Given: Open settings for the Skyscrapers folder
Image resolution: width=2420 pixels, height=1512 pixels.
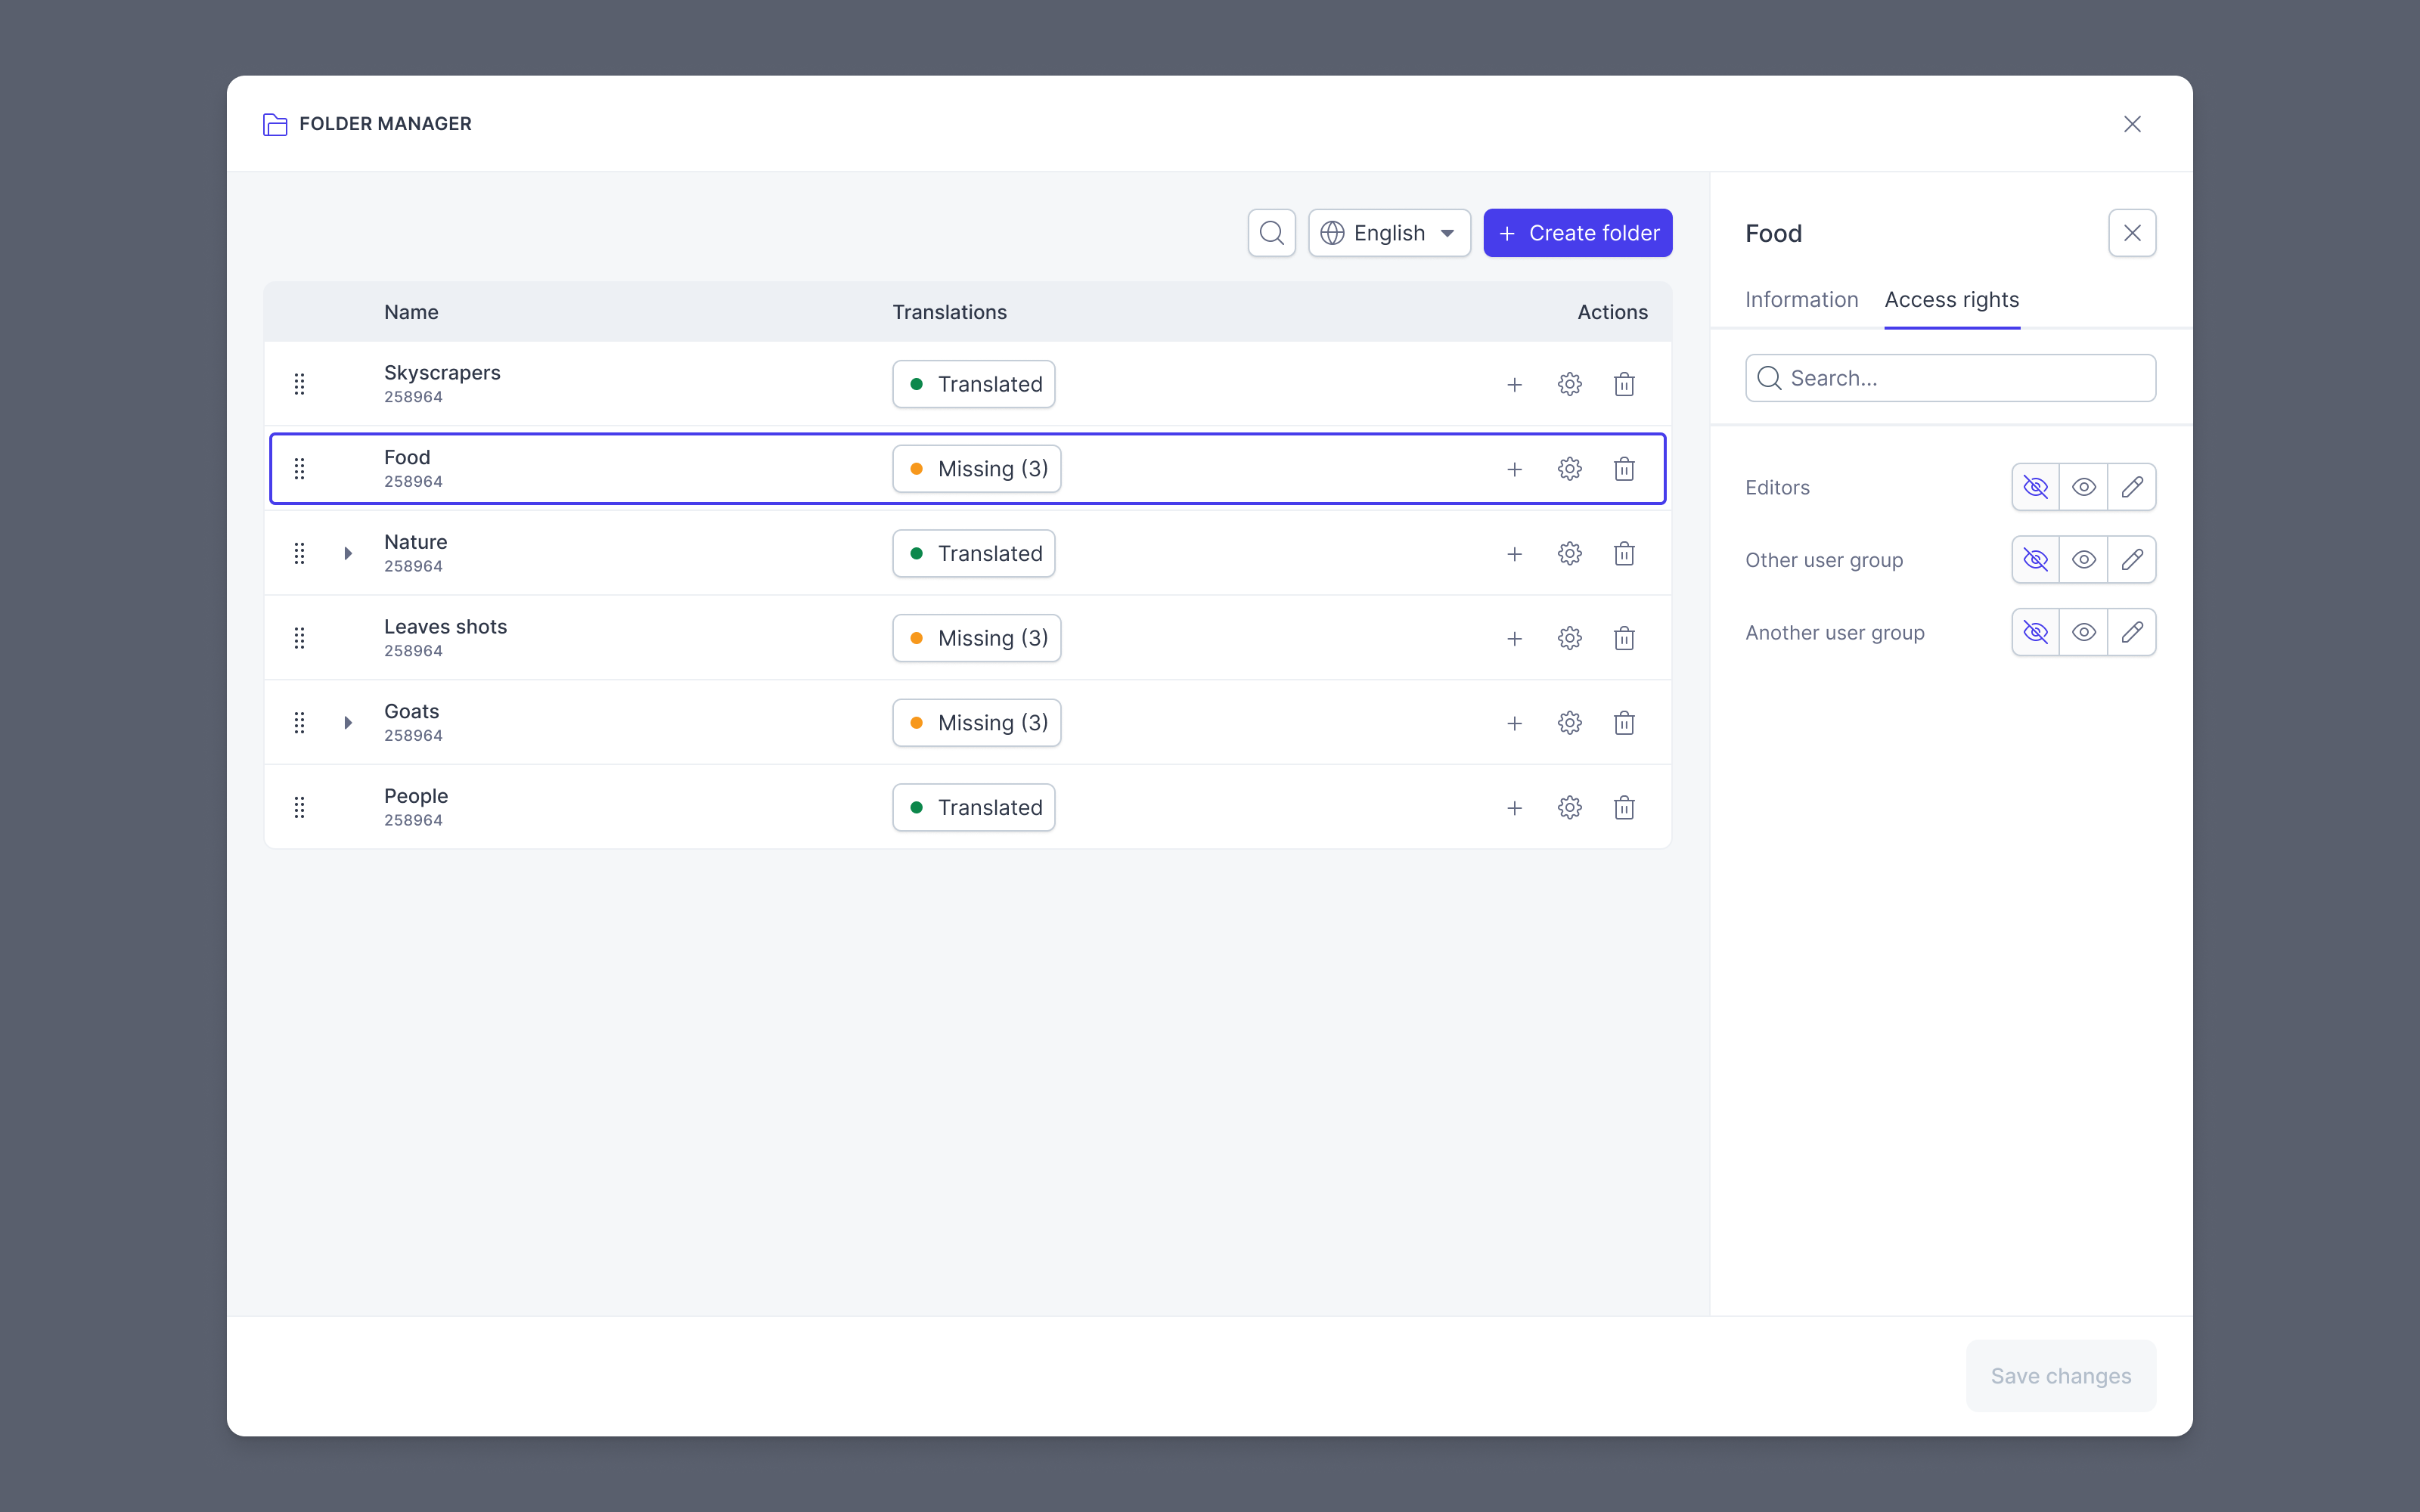Looking at the screenshot, I should [x=1569, y=383].
